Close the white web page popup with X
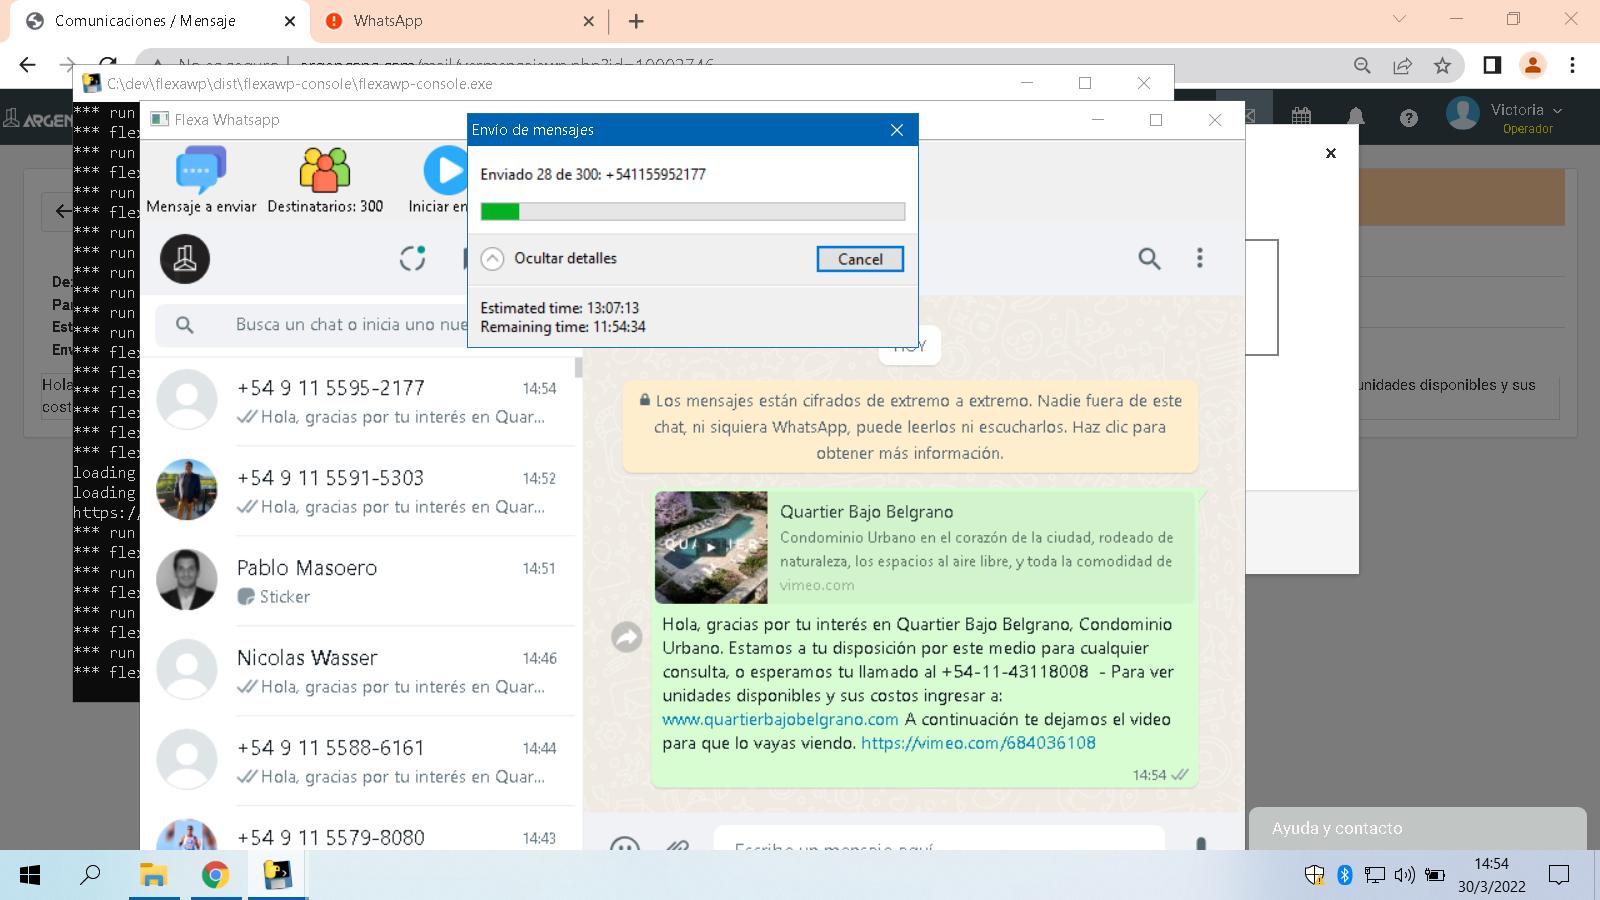This screenshot has height=900, width=1600. pos(1331,153)
